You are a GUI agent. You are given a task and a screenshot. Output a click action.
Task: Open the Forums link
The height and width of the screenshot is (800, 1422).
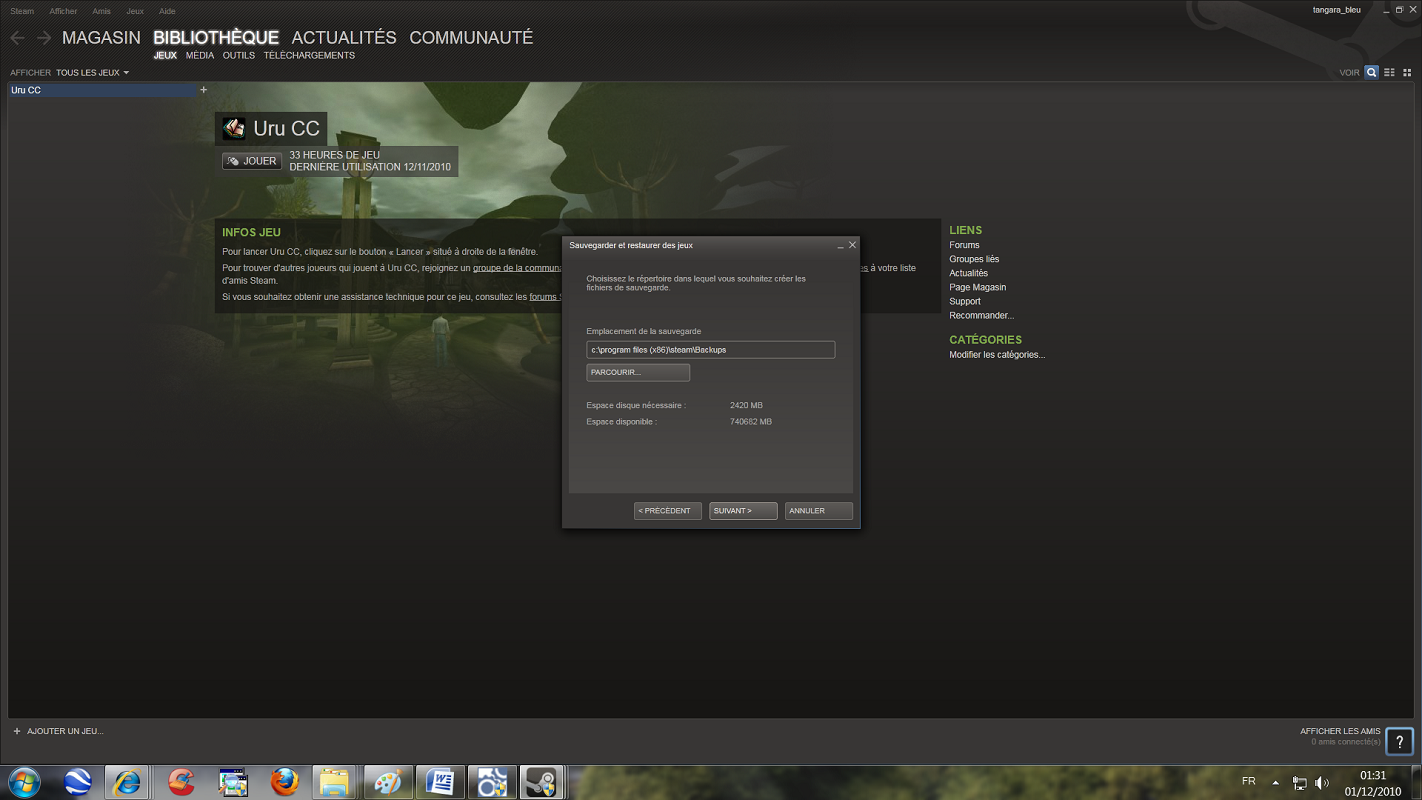tap(964, 245)
